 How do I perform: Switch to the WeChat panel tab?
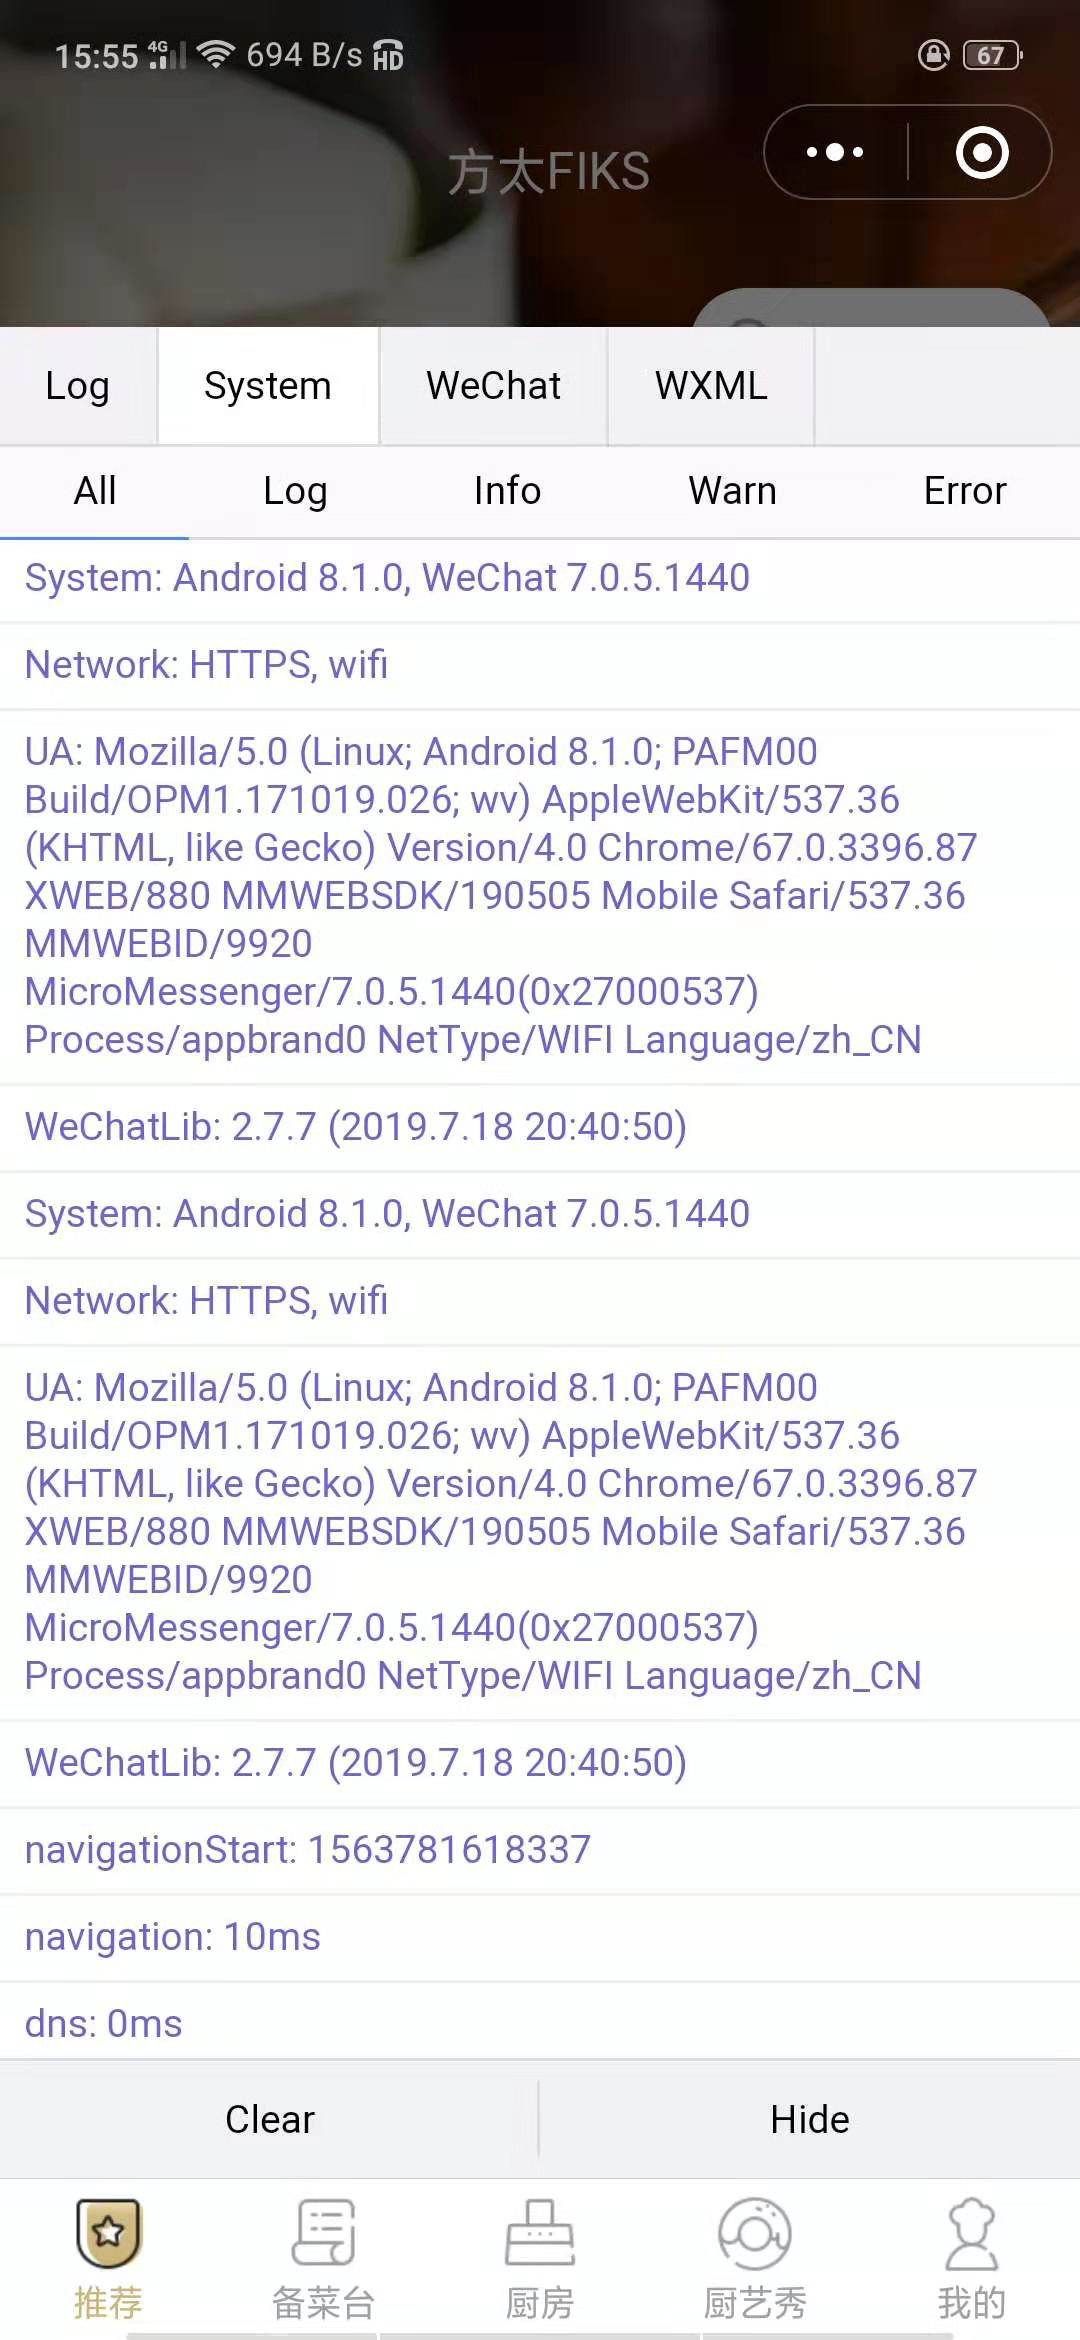[493, 386]
